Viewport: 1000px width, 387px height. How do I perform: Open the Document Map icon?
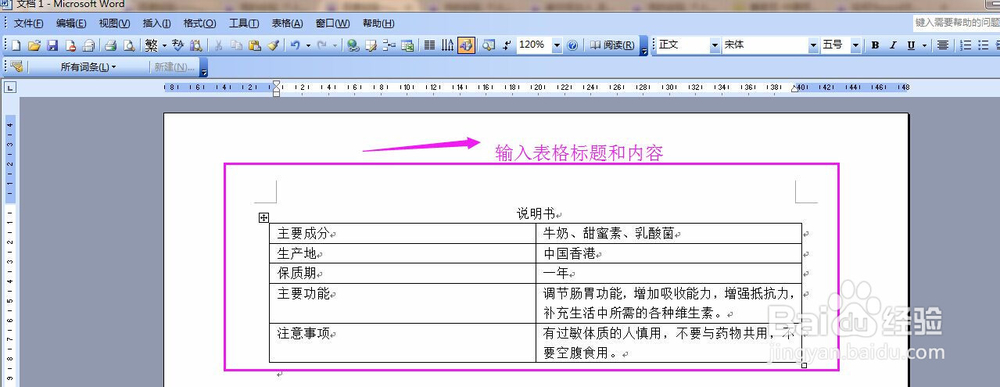489,45
